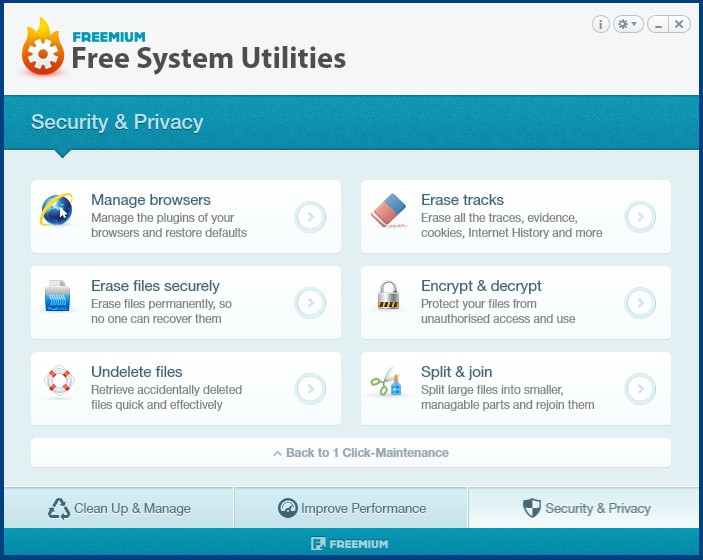This screenshot has height=560, width=703.
Task: Switch to Improve Performance tab
Action: [351, 508]
